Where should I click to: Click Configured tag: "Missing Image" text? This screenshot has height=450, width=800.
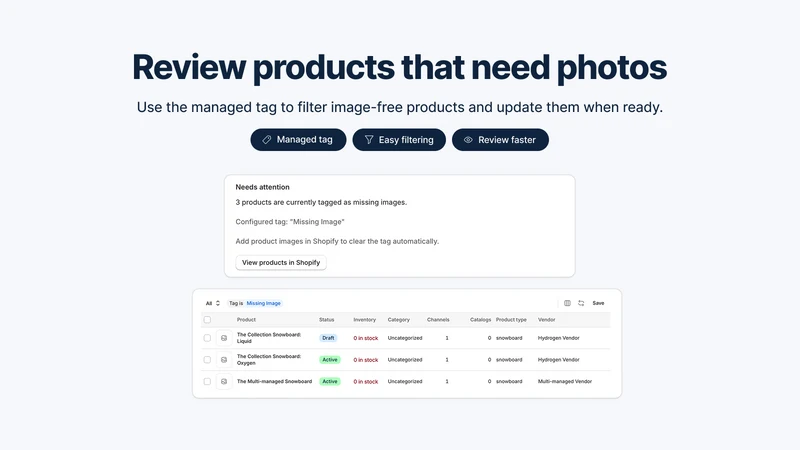290,222
